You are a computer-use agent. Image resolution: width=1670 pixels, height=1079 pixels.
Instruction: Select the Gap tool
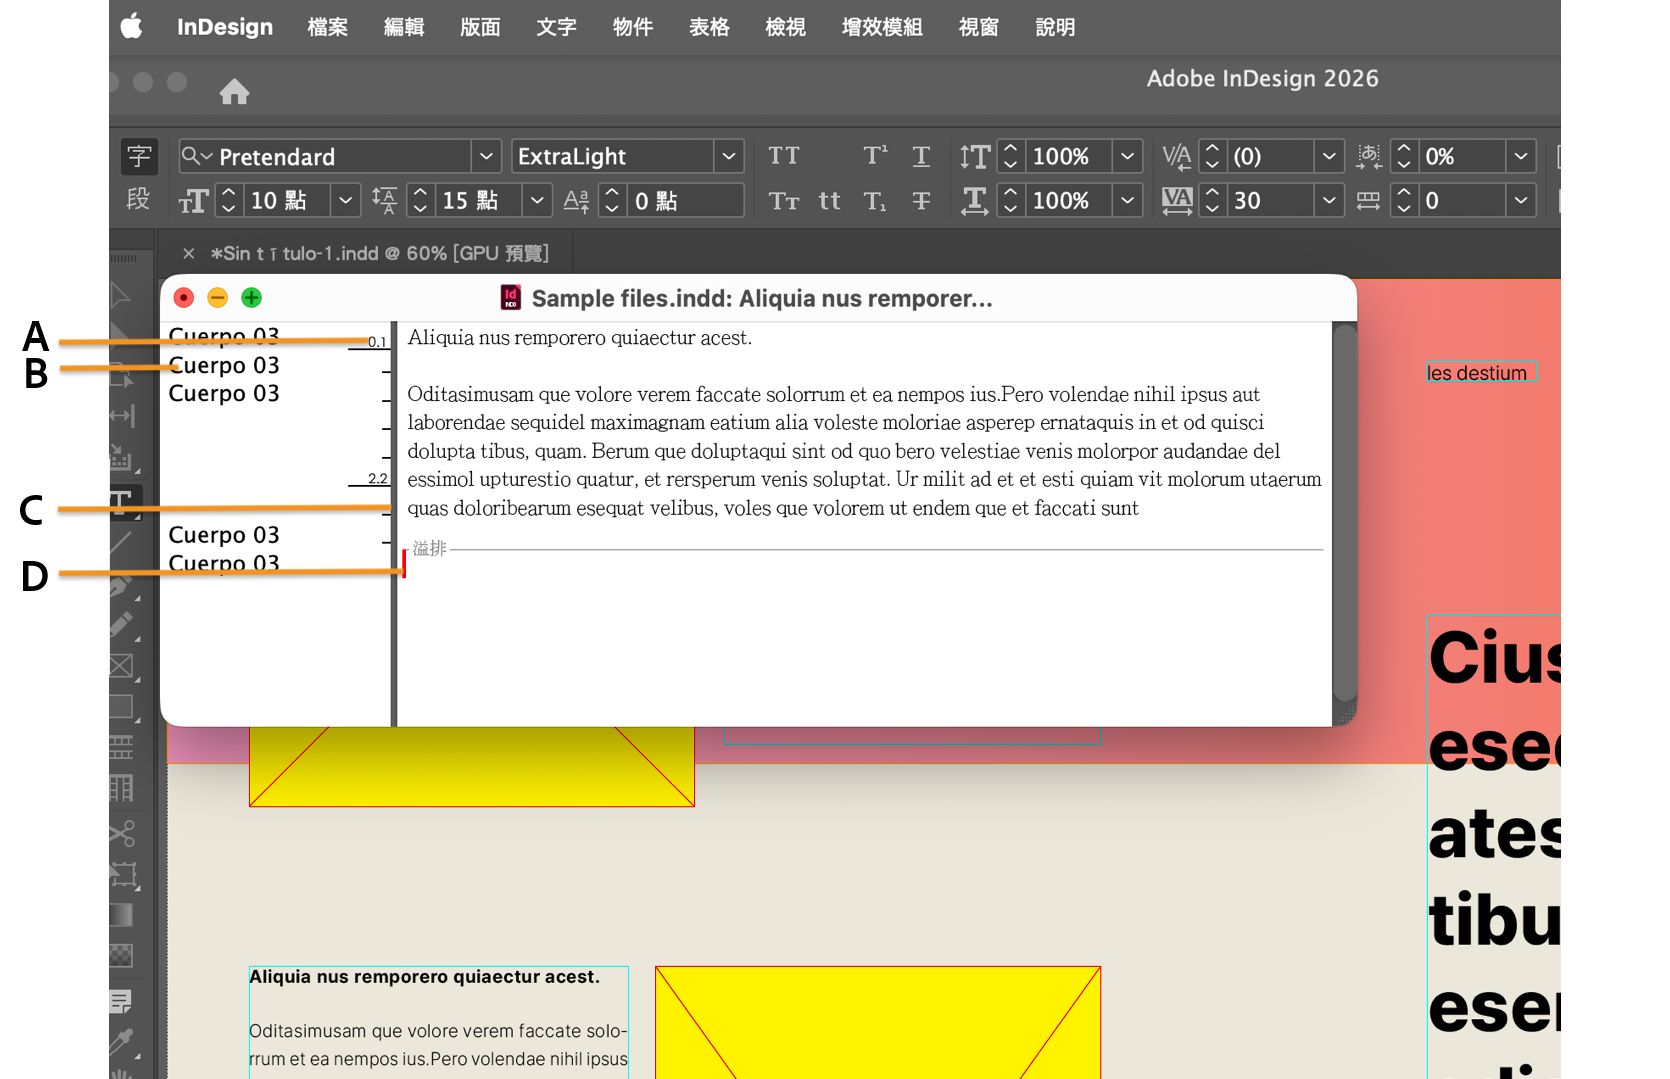pos(122,416)
